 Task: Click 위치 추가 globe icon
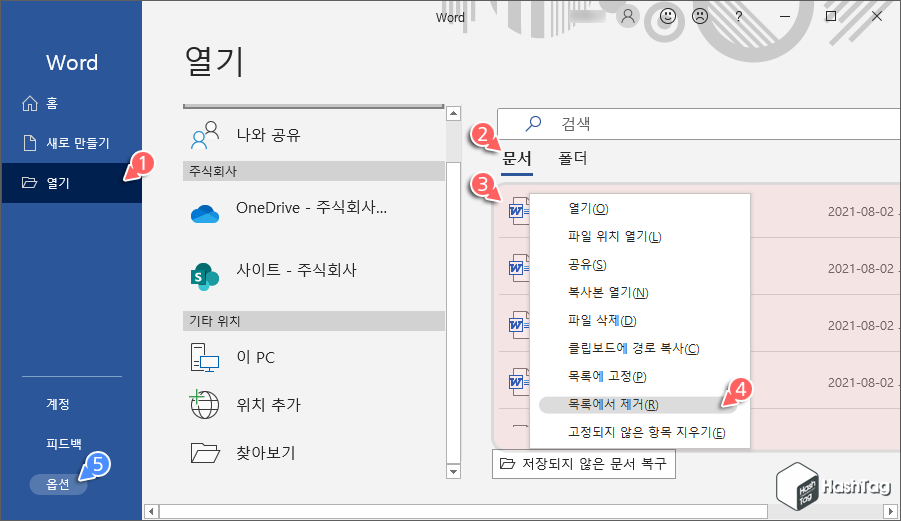[x=205, y=404]
